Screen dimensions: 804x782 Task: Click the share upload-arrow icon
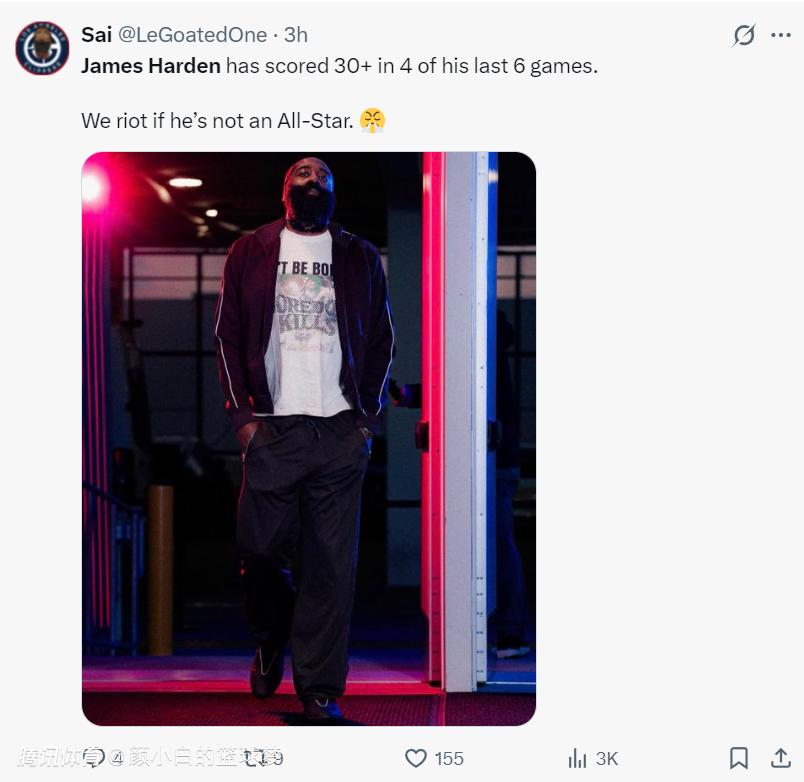click(780, 758)
